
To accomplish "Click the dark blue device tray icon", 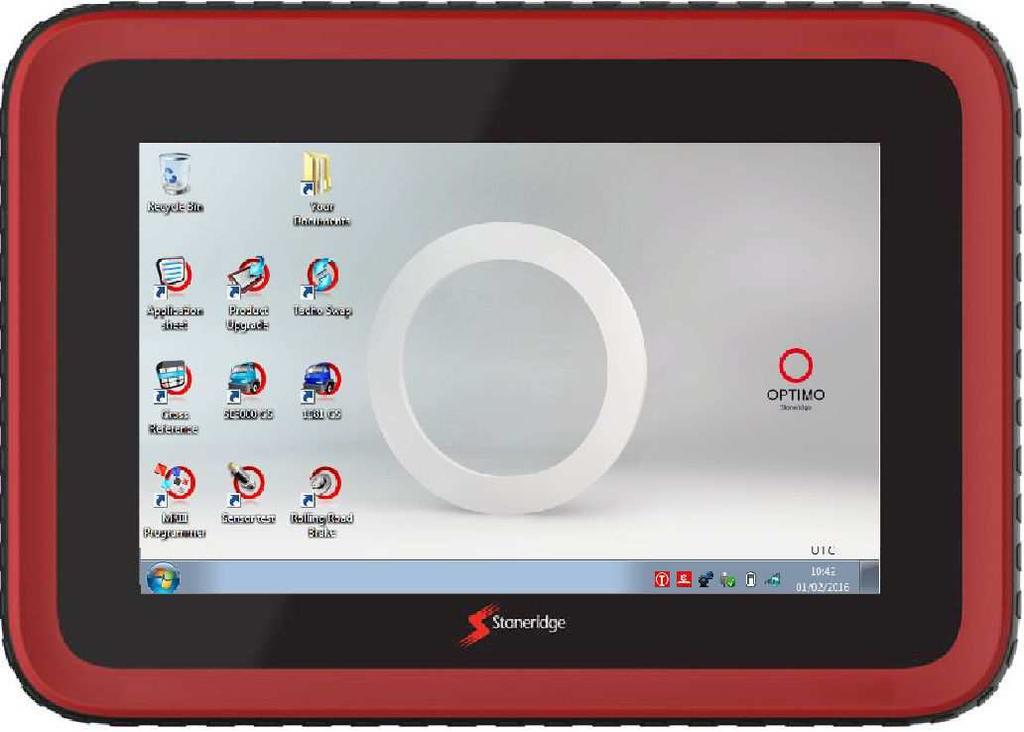I will (705, 579).
